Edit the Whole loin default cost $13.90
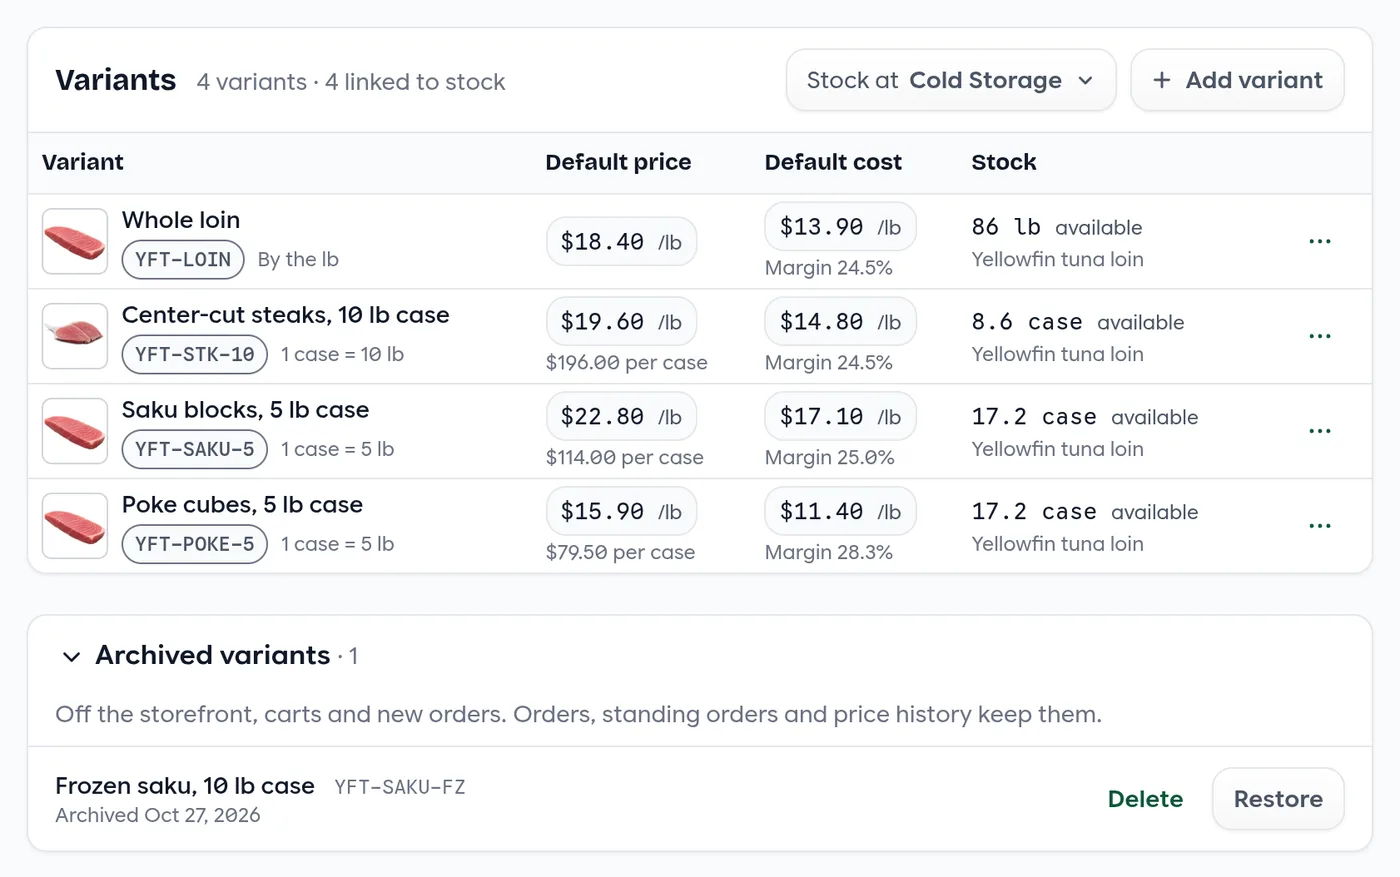Image resolution: width=1400 pixels, height=877 pixels. coord(840,227)
